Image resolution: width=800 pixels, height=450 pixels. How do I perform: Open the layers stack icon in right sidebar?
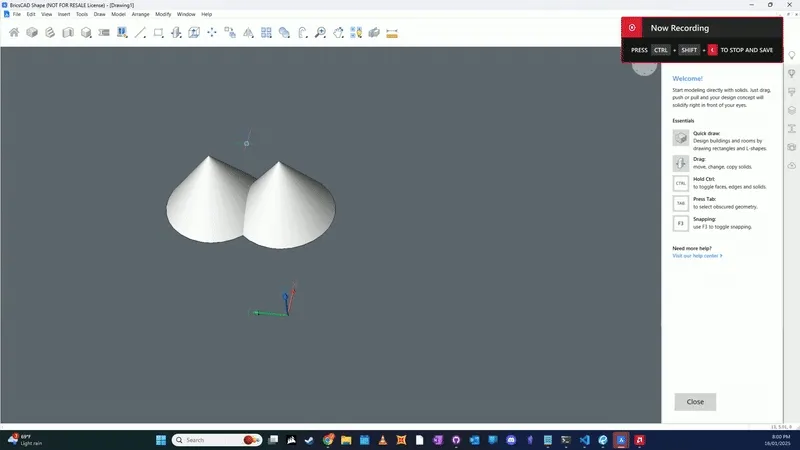click(792, 110)
